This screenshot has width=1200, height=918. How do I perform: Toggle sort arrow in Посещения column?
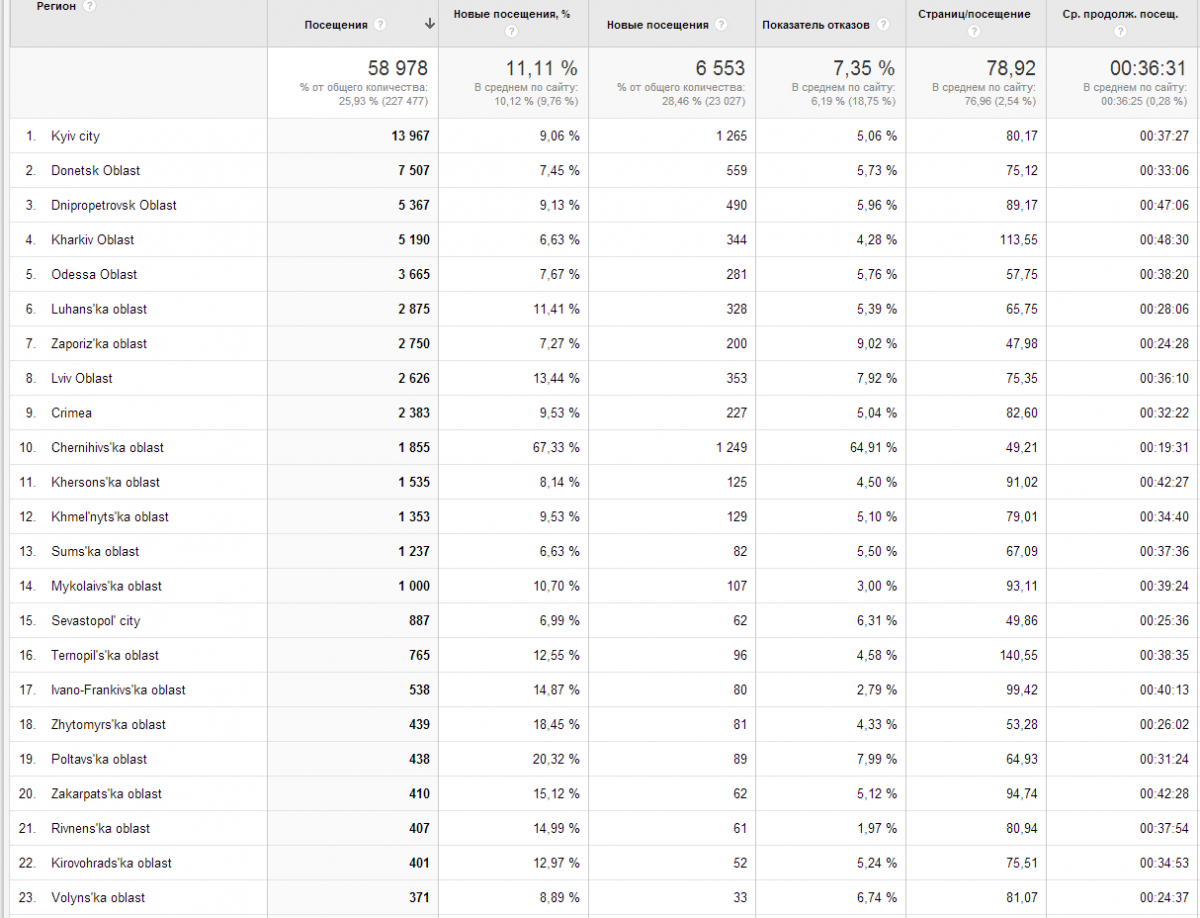(x=430, y=24)
